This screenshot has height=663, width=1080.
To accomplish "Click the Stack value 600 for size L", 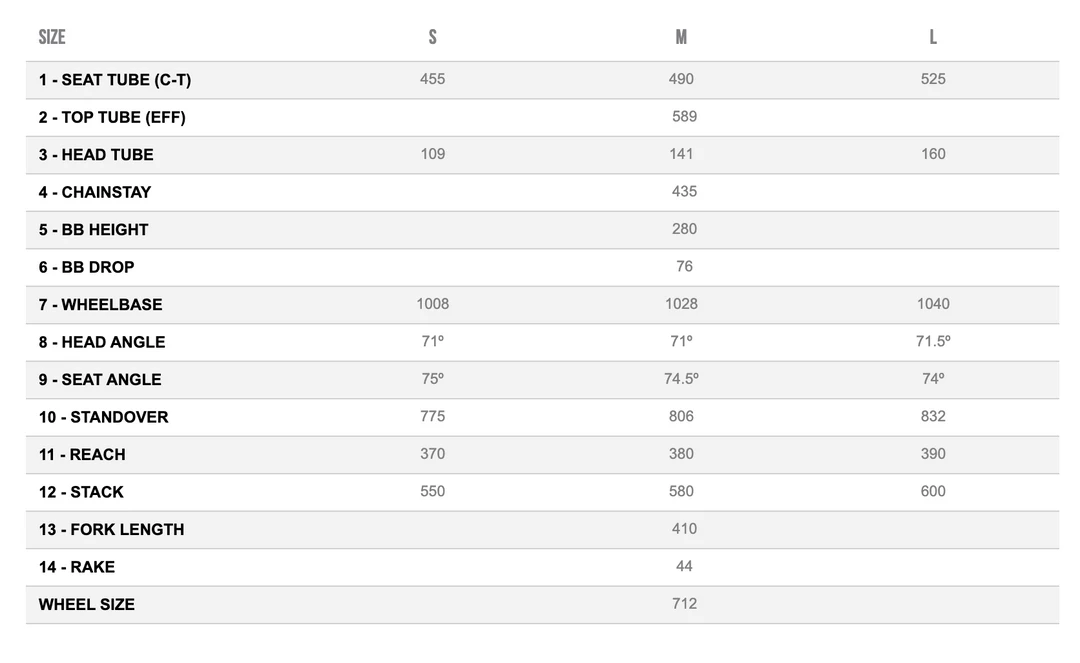I will pyautogui.click(x=933, y=492).
